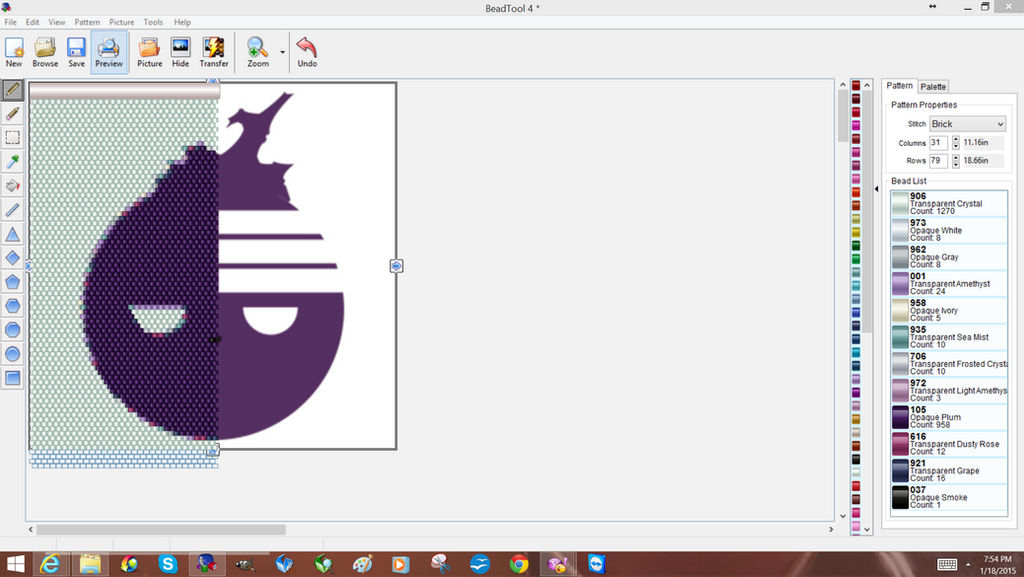Decrease the Rows count with stepper
Image resolution: width=1024 pixels, height=577 pixels.
coord(955,164)
